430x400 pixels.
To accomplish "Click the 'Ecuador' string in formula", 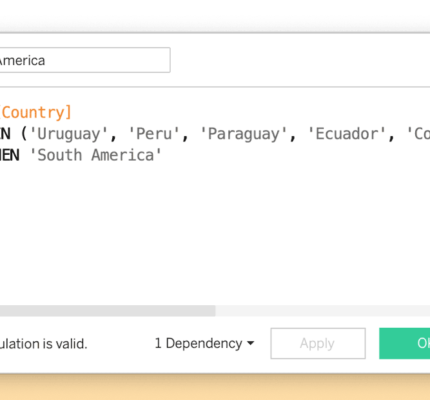I will [x=347, y=134].
